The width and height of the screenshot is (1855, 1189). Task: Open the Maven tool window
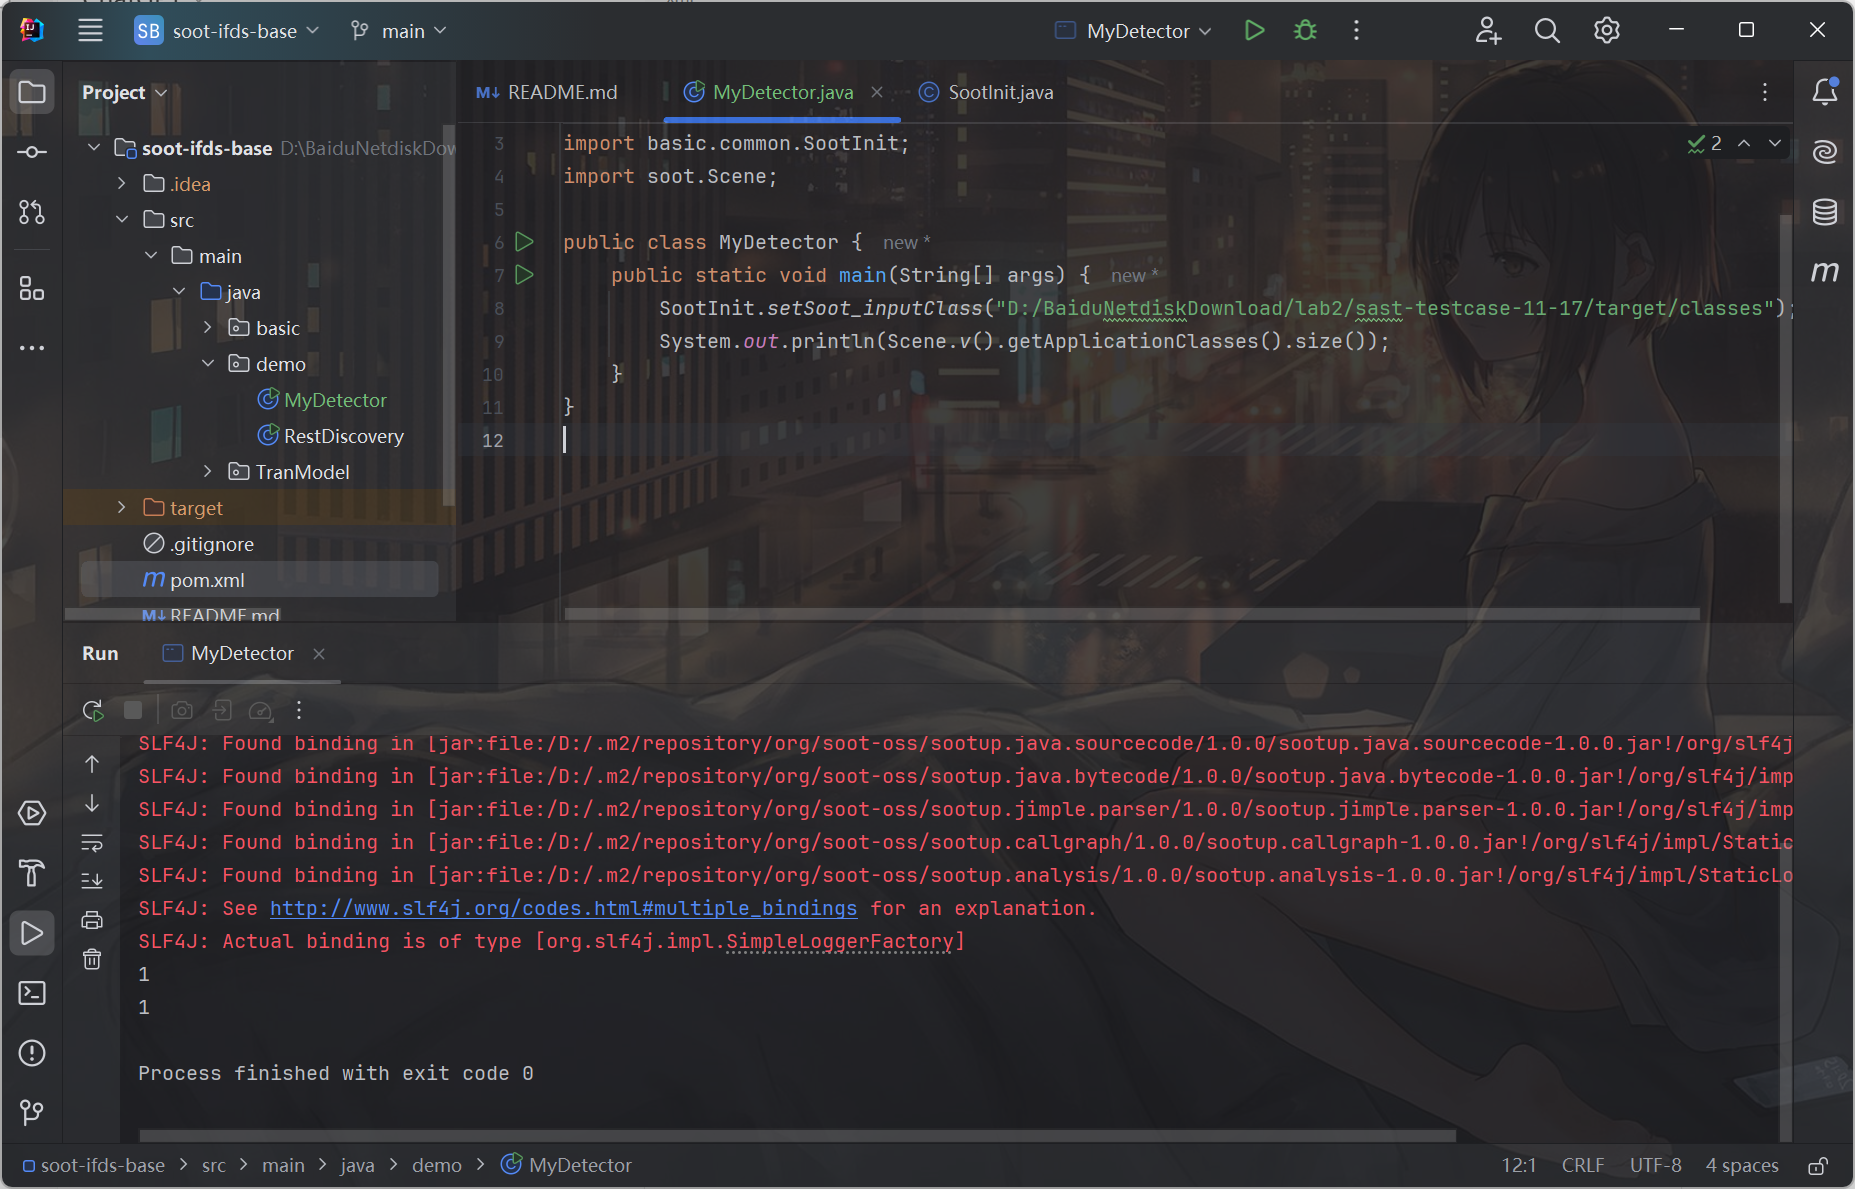[1824, 272]
